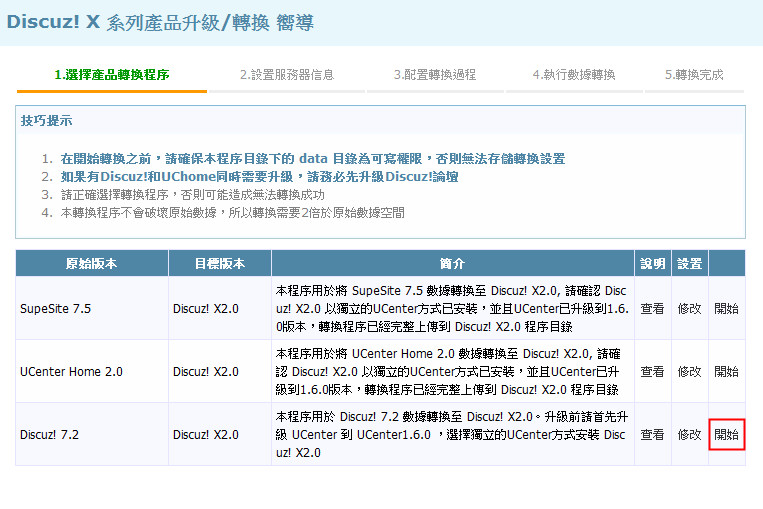Click tip 1 about data 目錄 write permission
Viewport: 763px width, 509px height.
point(313,159)
